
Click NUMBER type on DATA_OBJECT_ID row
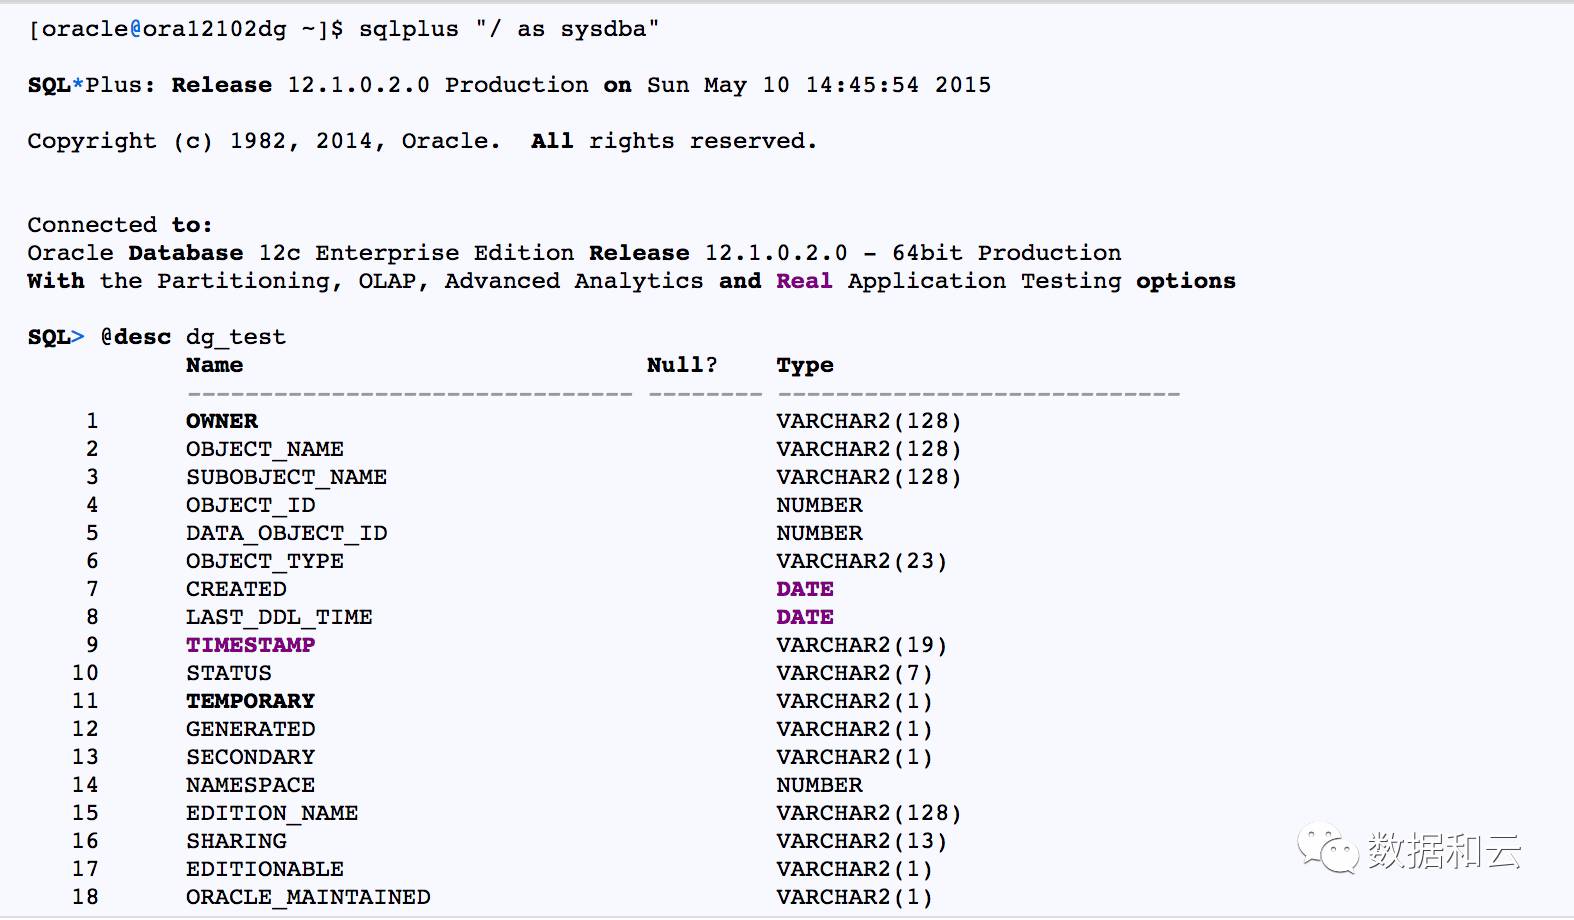coord(820,533)
